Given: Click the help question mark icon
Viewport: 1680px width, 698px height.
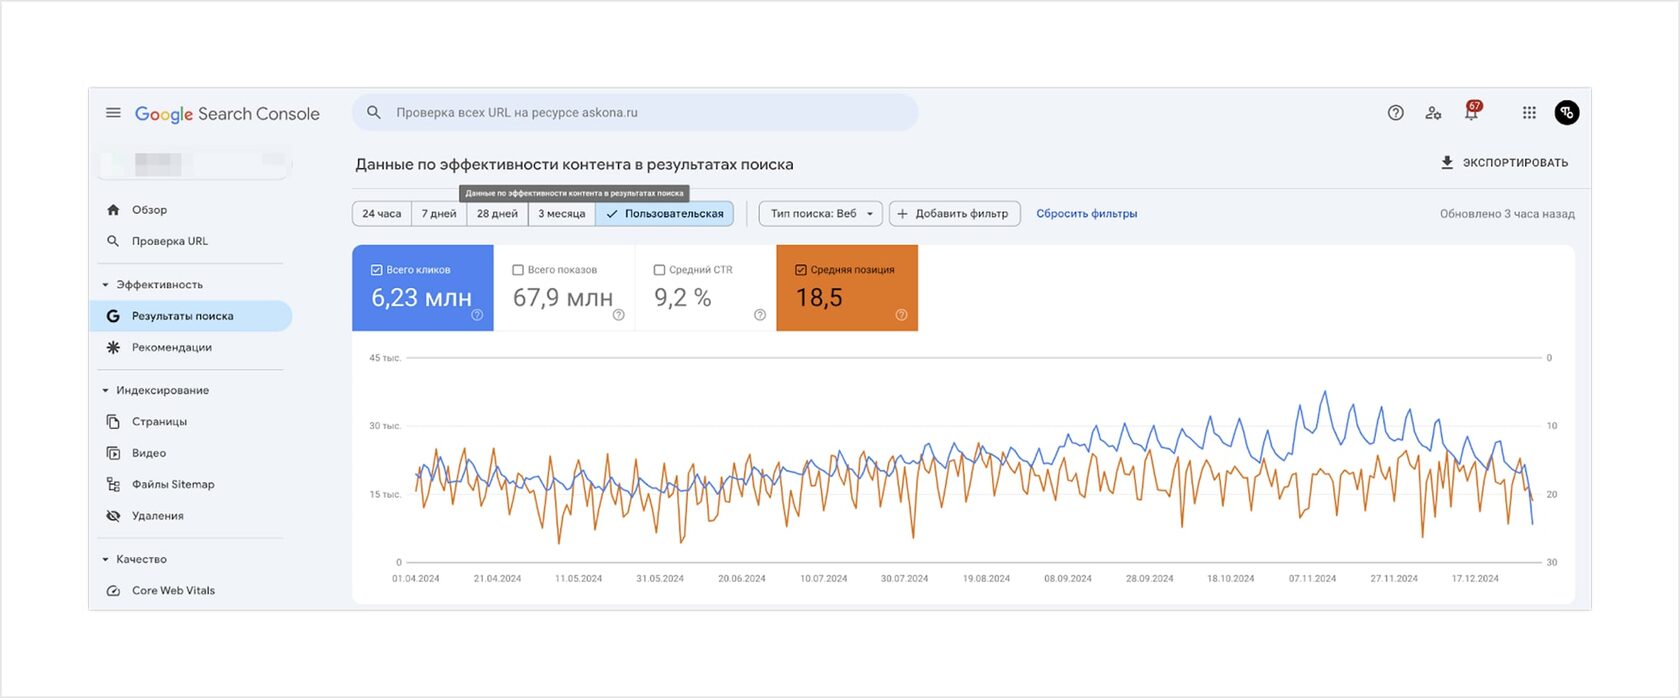Looking at the screenshot, I should click(1395, 113).
